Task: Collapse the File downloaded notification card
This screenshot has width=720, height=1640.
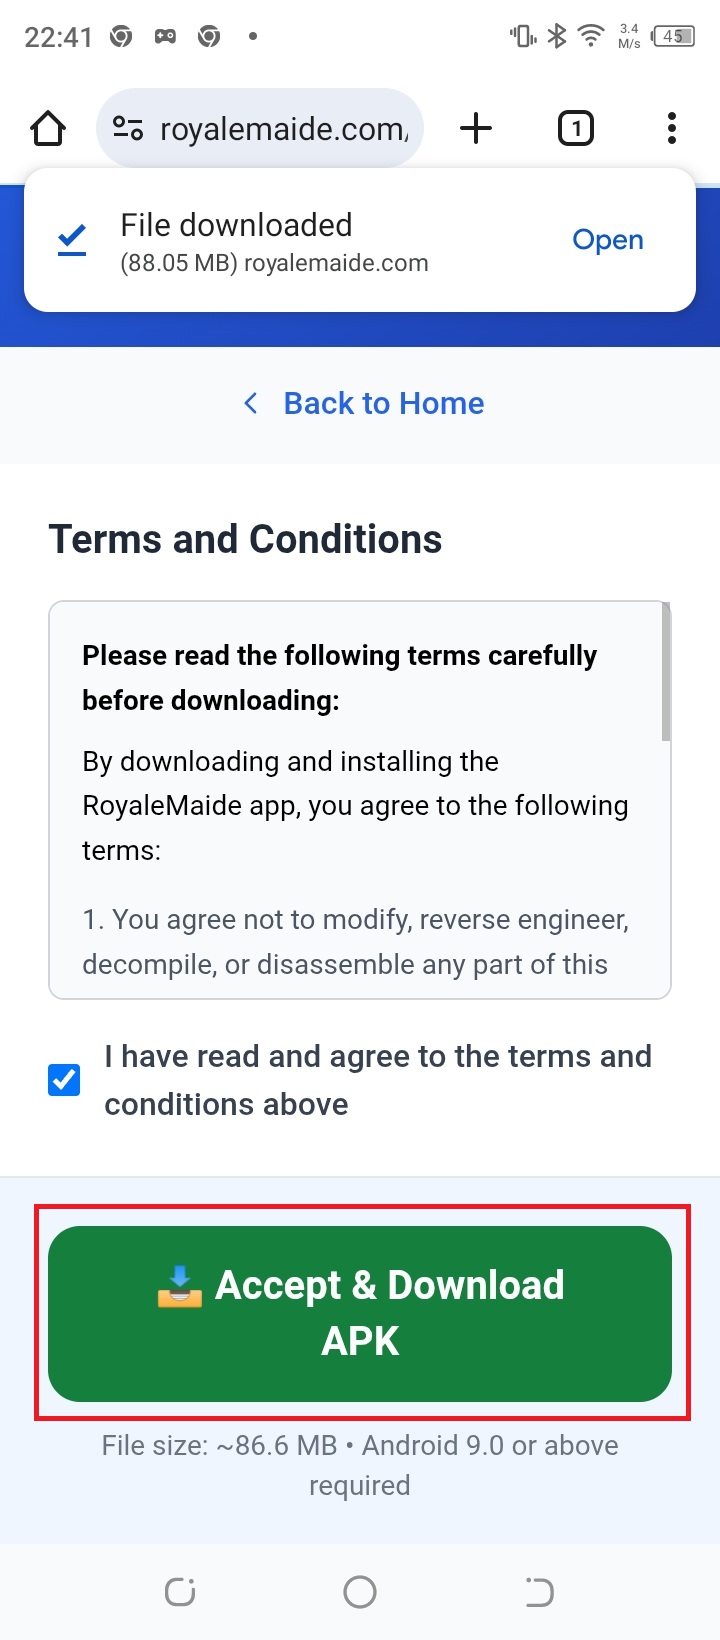Action: (x=360, y=240)
